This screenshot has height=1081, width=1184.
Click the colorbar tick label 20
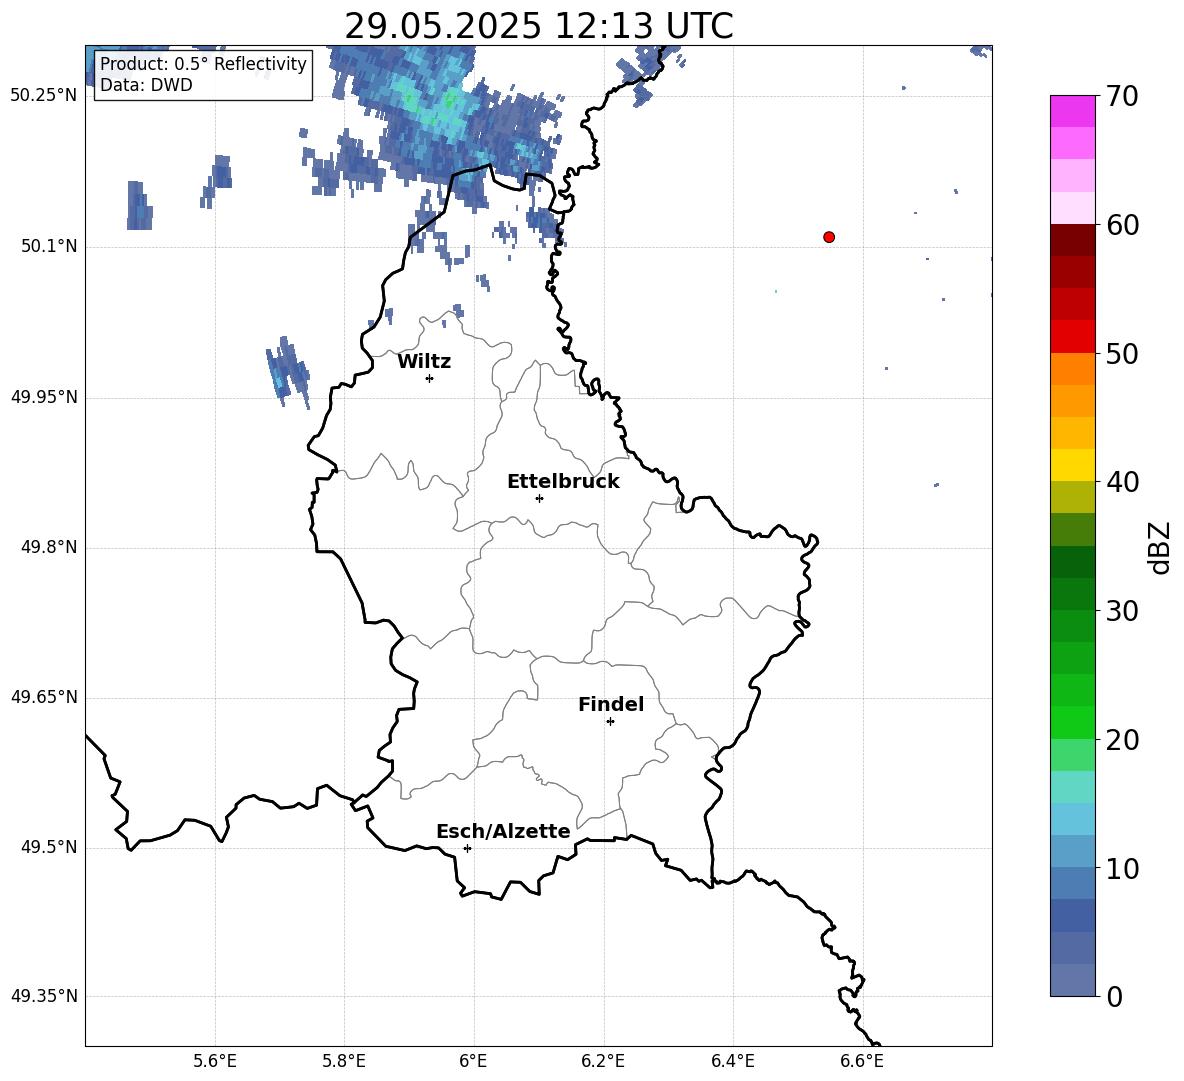tap(1122, 740)
